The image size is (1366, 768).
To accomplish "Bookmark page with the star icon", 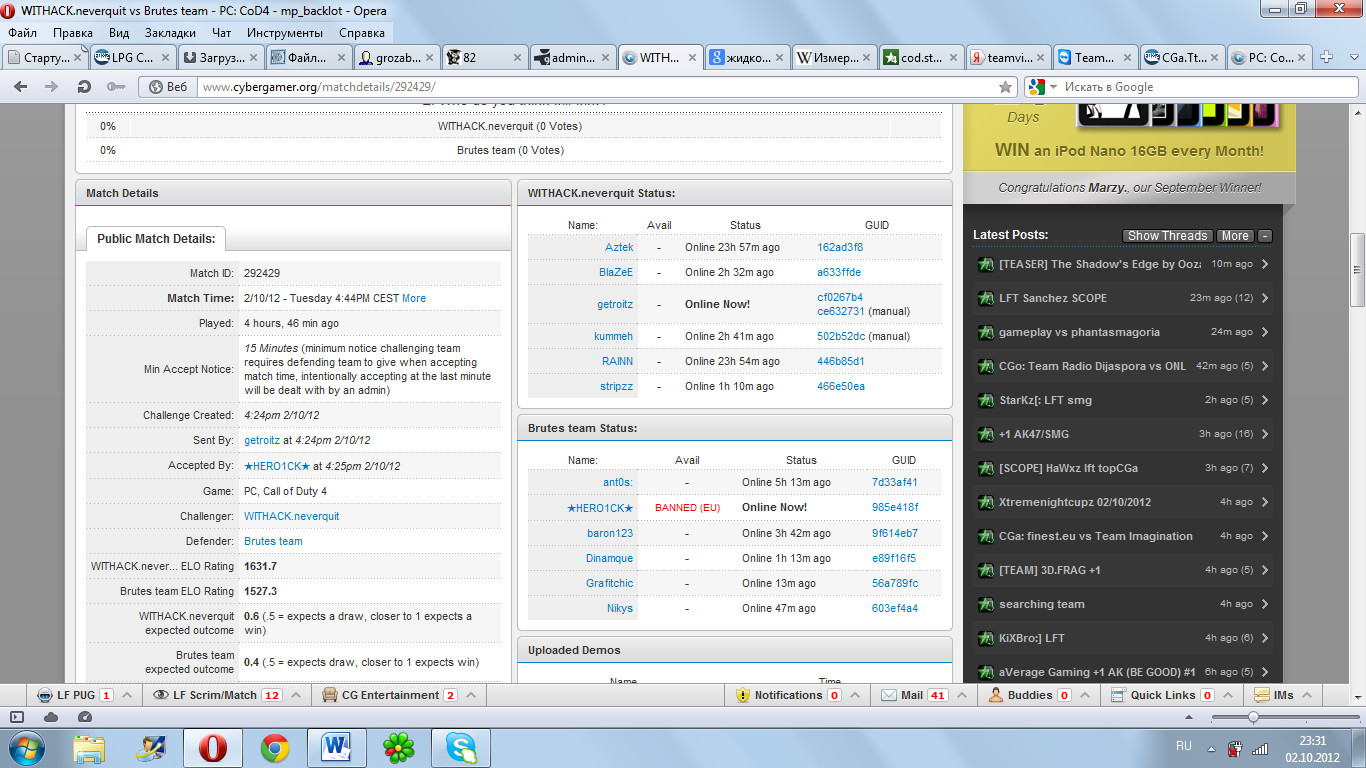I will [1005, 87].
